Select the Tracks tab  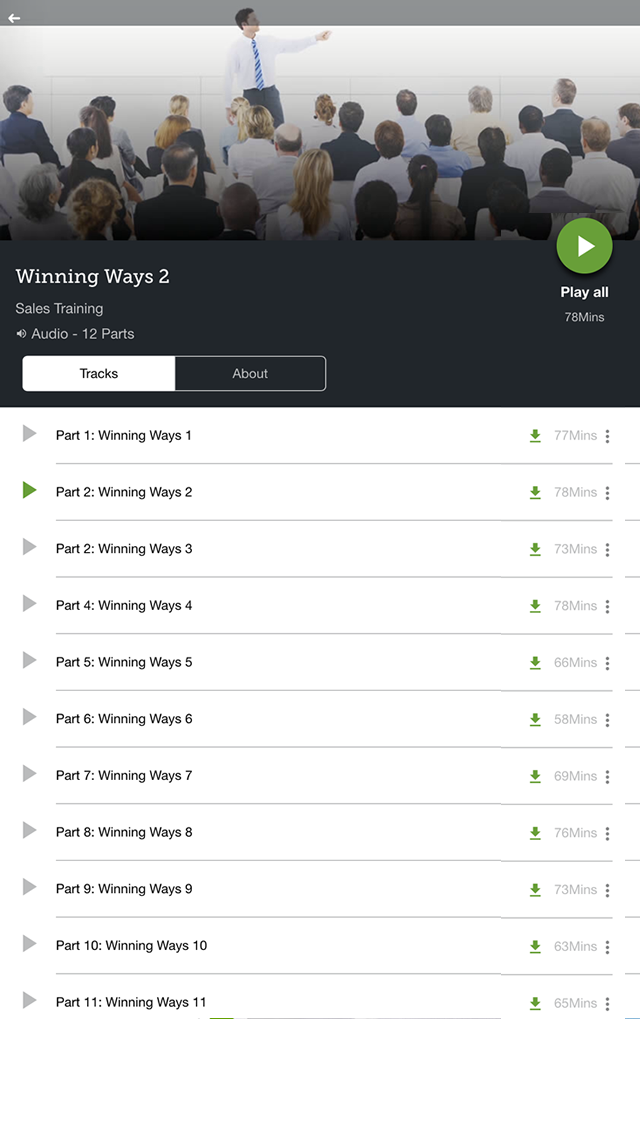[99, 374]
